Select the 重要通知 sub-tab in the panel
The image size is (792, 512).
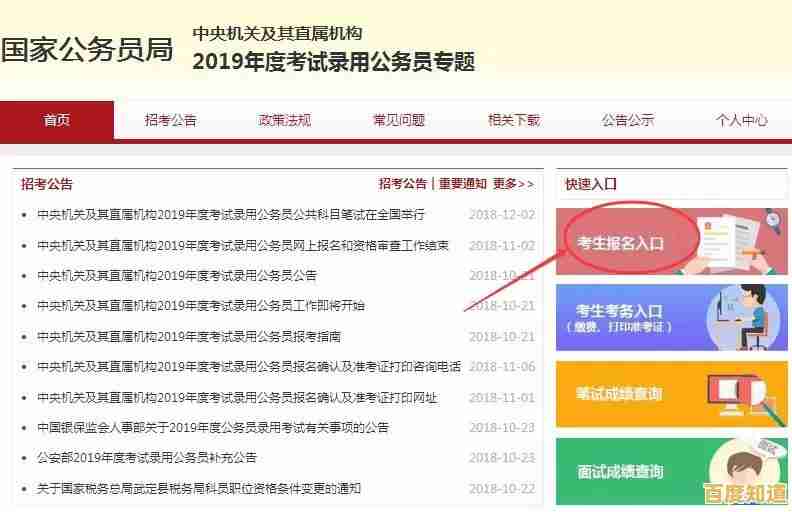(x=462, y=184)
